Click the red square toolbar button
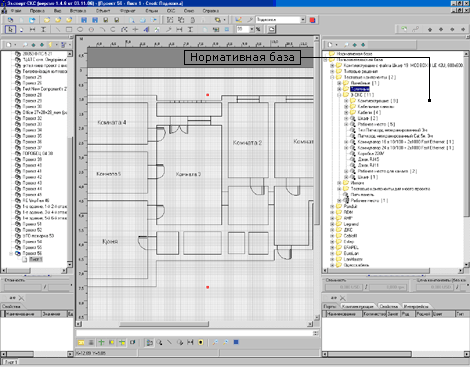The image size is (470, 367). click(x=312, y=20)
